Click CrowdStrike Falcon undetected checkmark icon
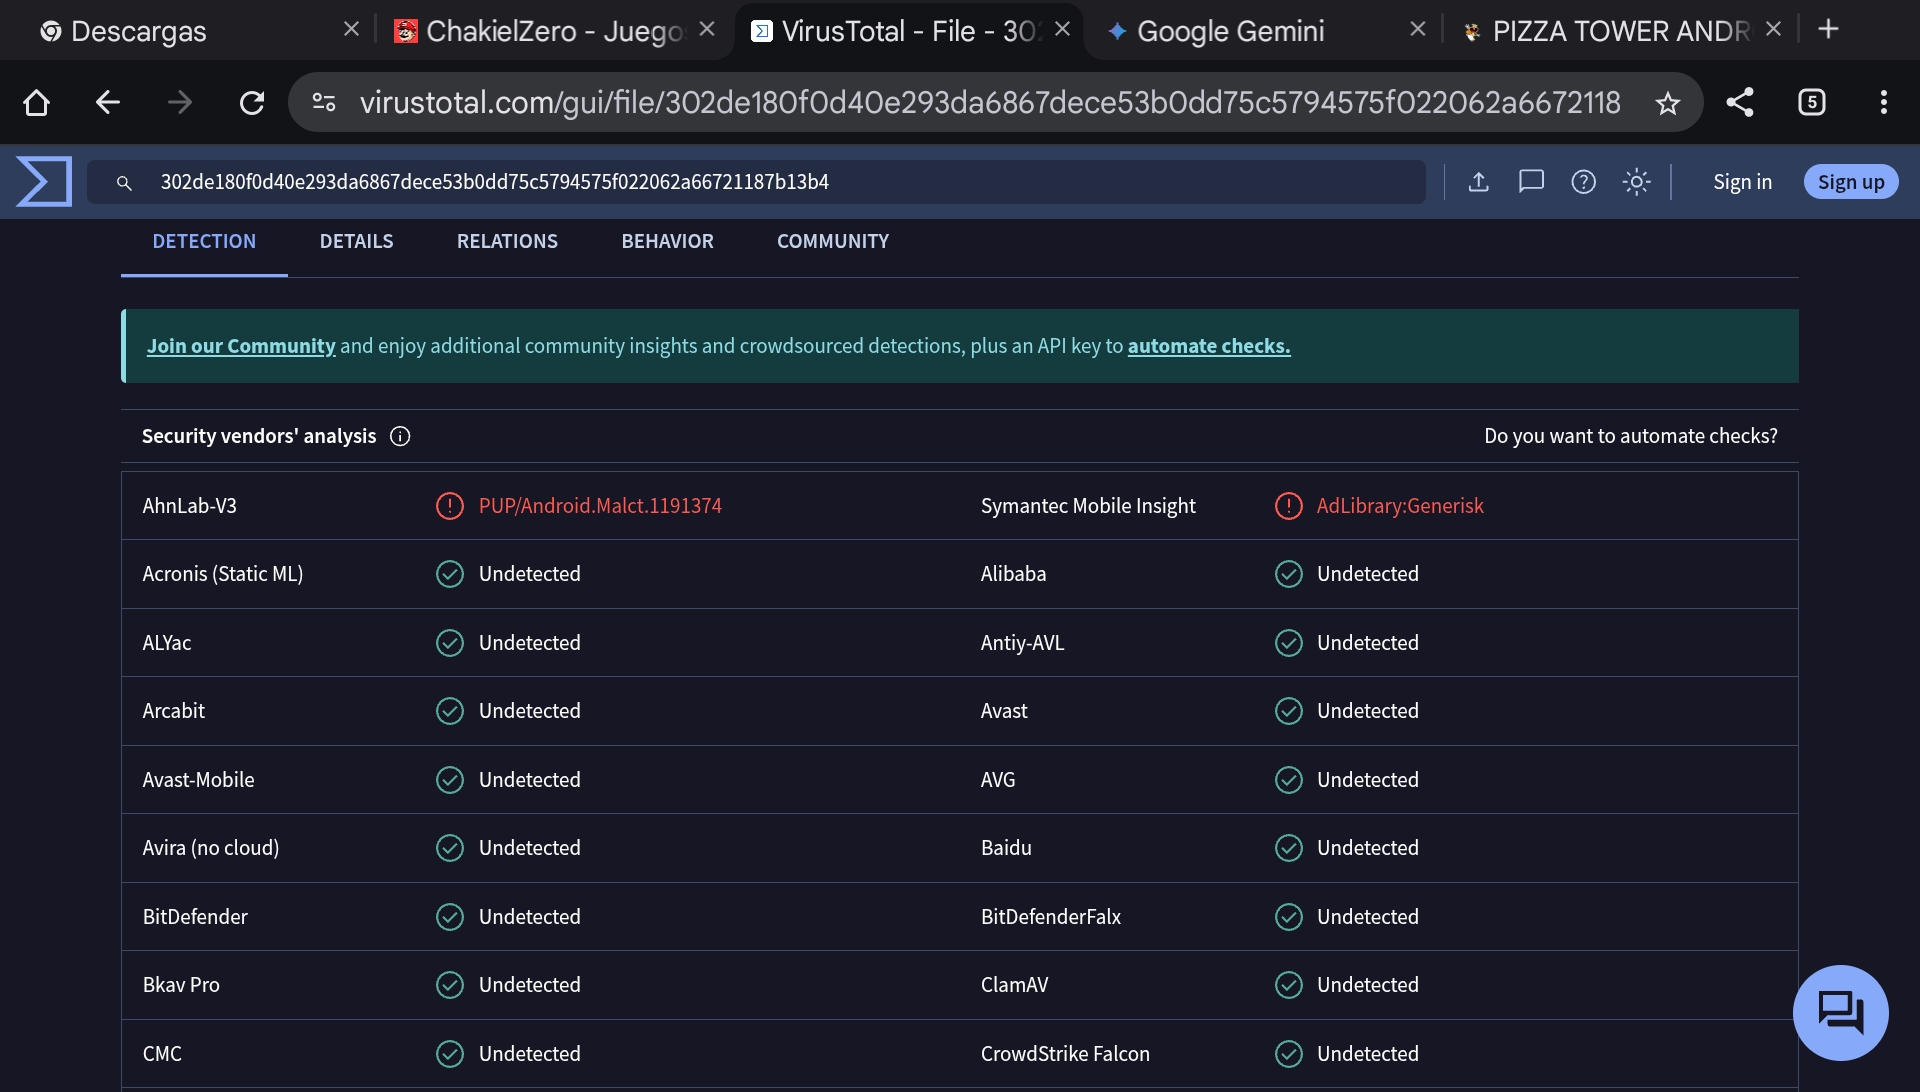This screenshot has height=1092, width=1920. (1289, 1054)
